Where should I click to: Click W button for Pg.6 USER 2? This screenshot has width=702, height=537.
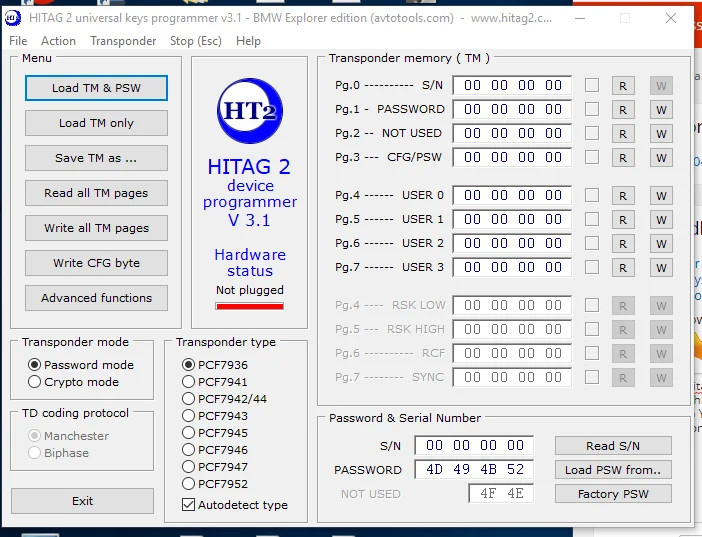point(661,244)
